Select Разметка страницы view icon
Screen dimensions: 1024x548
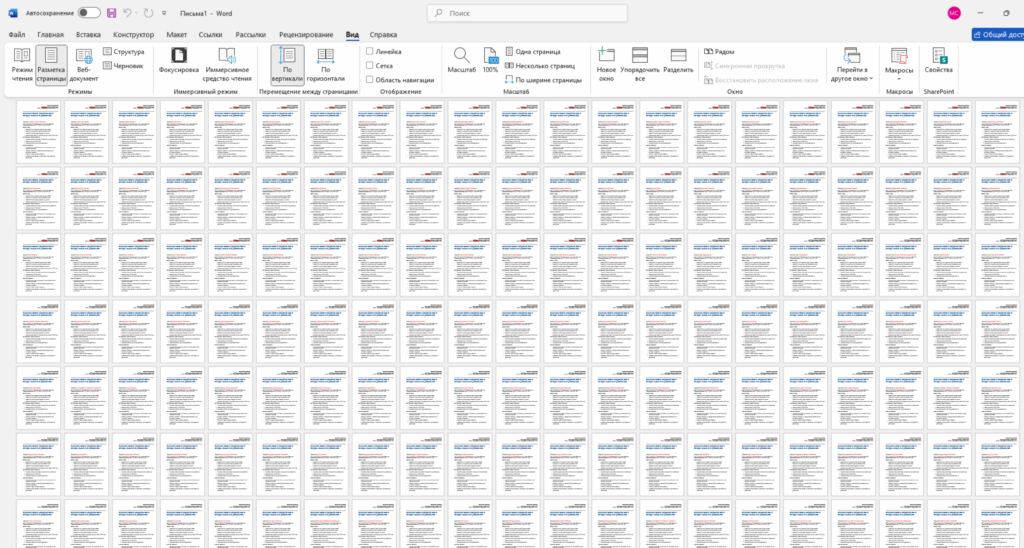(51, 64)
